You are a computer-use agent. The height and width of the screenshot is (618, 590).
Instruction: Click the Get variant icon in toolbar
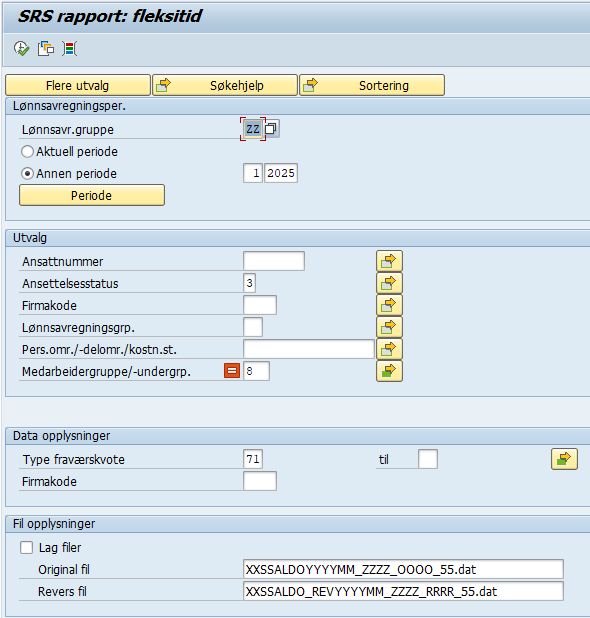tap(46, 49)
